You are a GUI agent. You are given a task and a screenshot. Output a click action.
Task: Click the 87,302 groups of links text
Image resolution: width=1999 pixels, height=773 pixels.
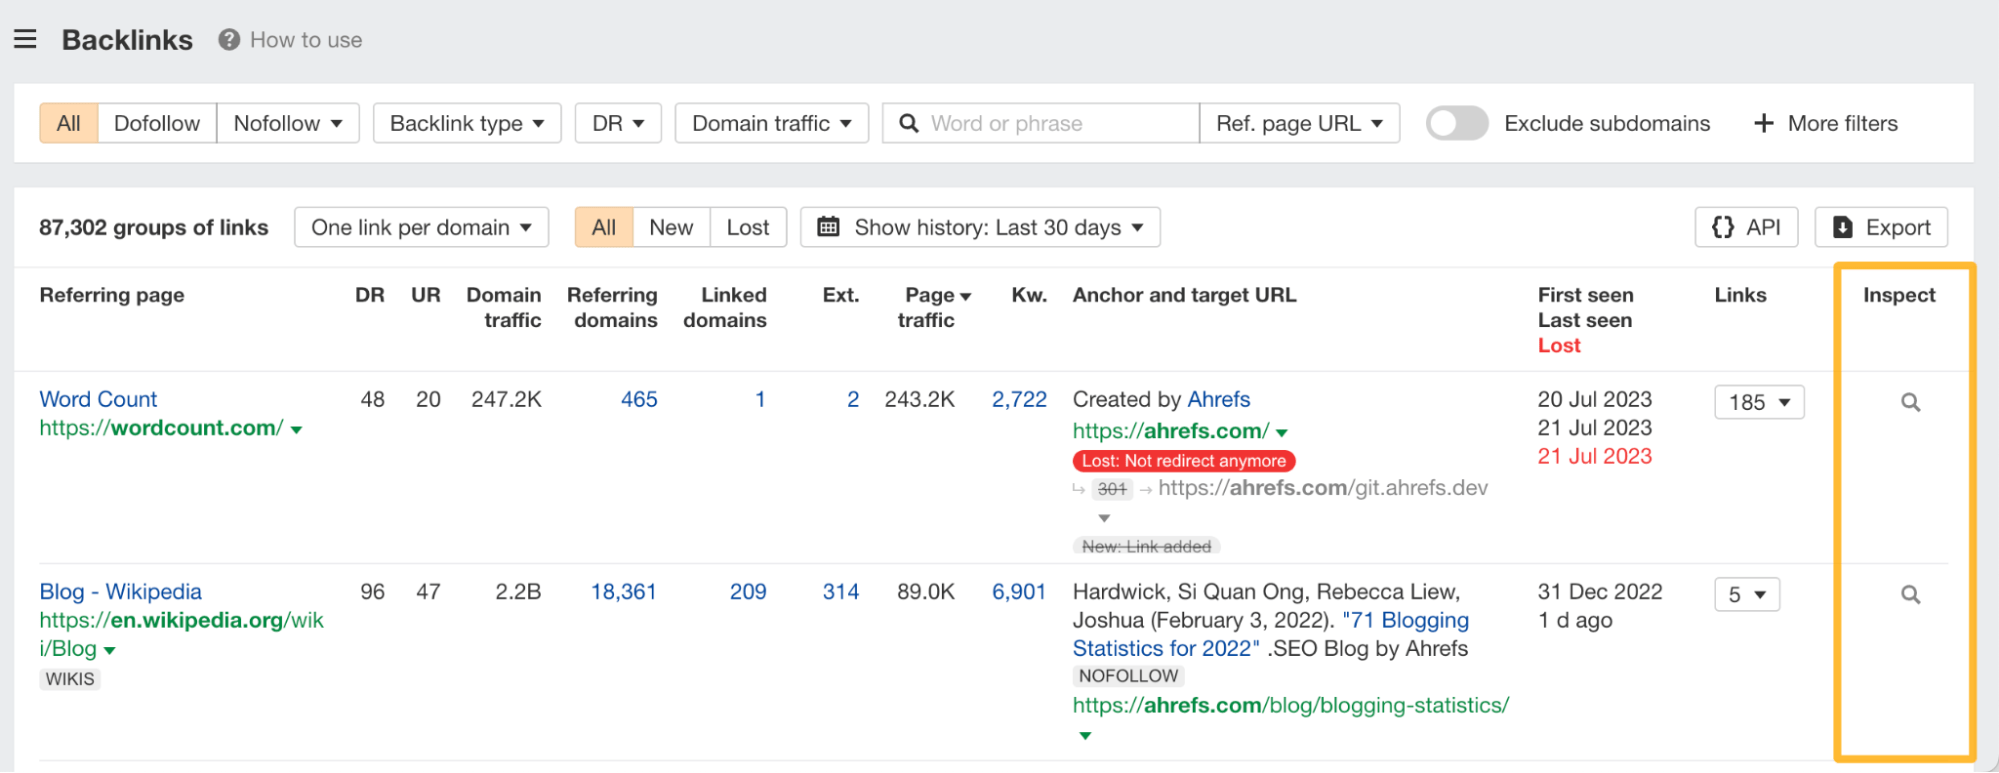click(x=154, y=227)
